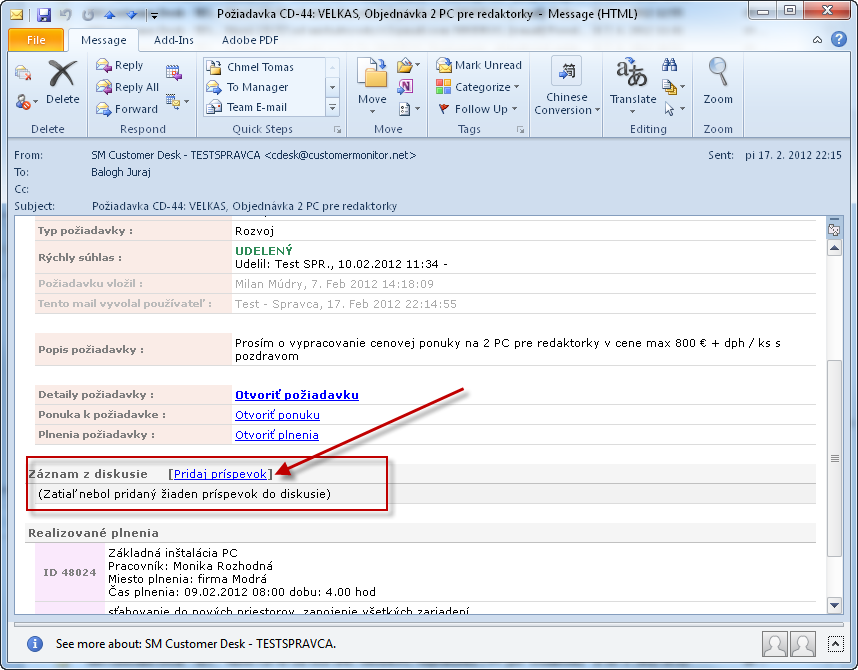Image resolution: width=858 pixels, height=670 pixels.
Task: Click the message body scrollbar thumb
Action: [x=834, y=458]
